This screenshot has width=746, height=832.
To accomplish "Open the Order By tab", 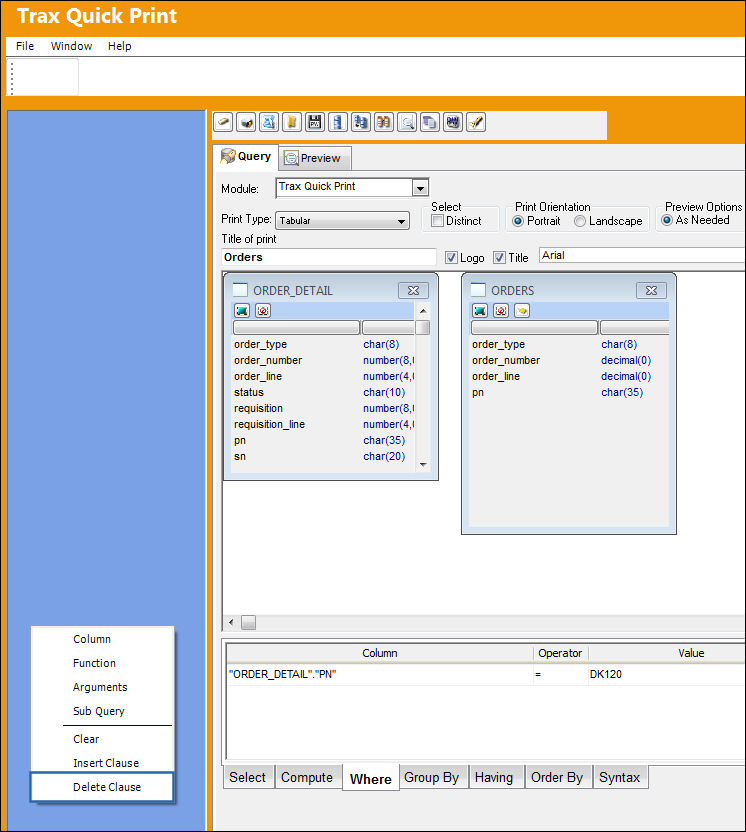I will (x=557, y=777).
